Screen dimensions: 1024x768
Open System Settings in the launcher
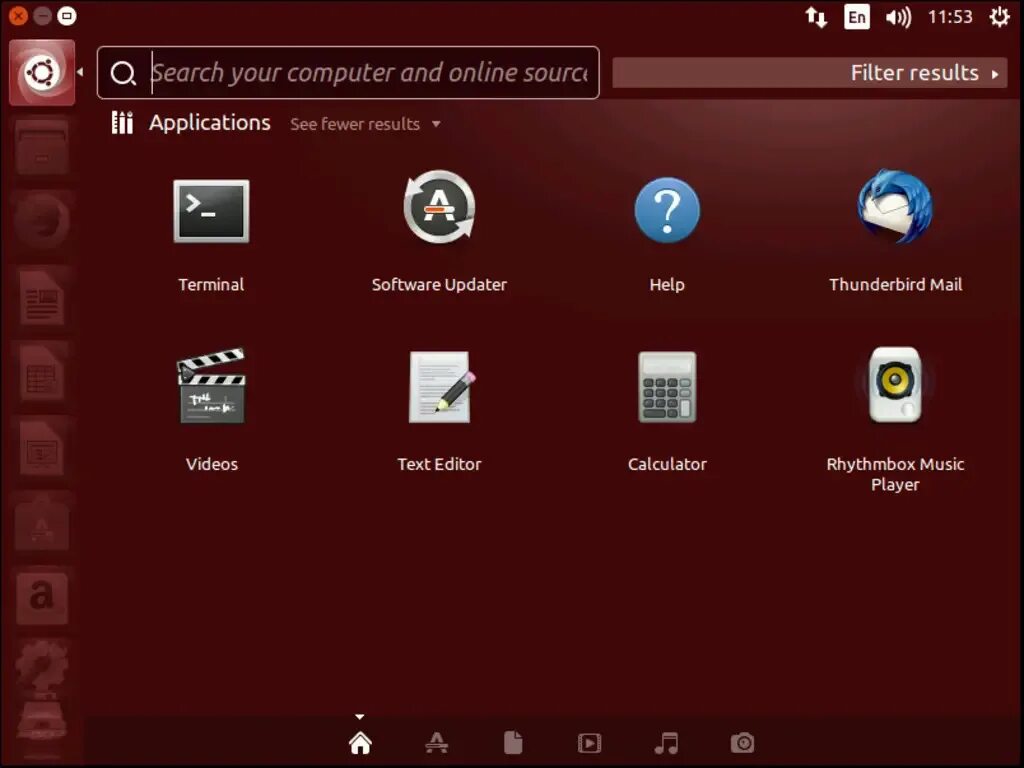click(x=42, y=667)
